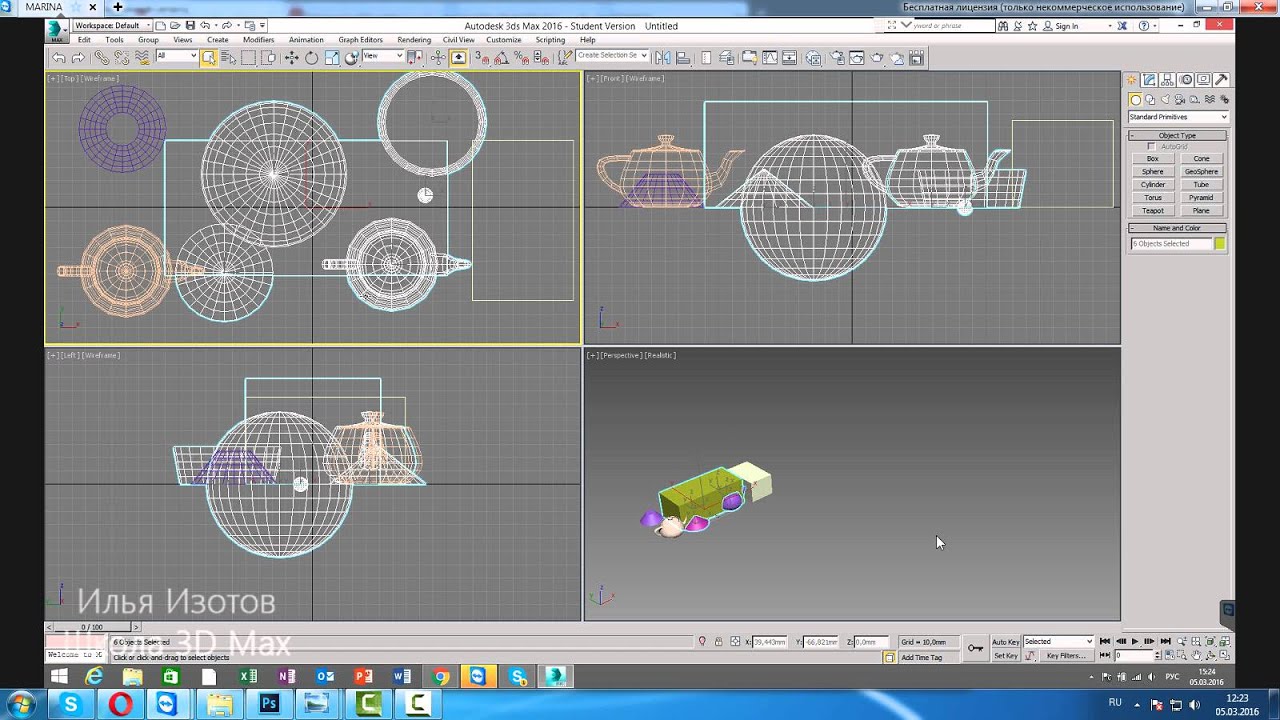Click the Play Animation button
The height and width of the screenshot is (720, 1280).
coord(1135,641)
